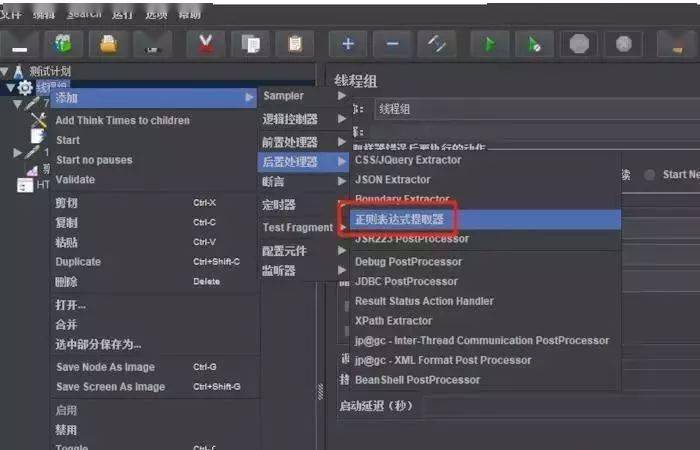Collapse the 测试计划 tree node
This screenshot has height=450, width=700.
pos(4,71)
